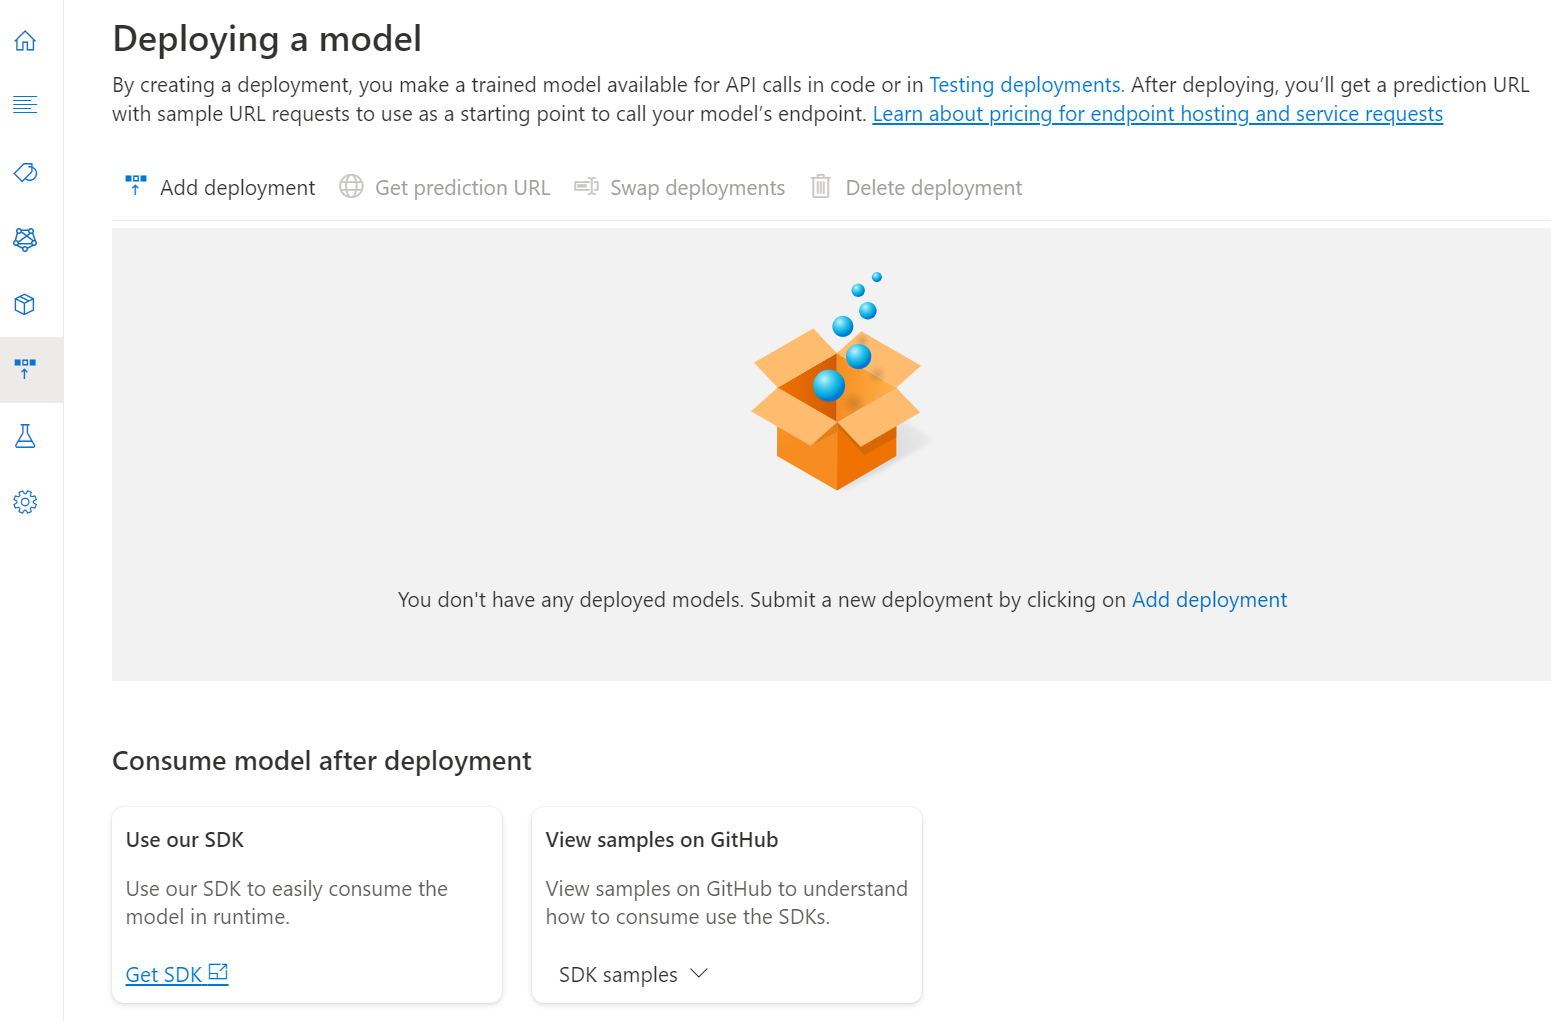Select the deploying model sidebar icon
Screen dimensions: 1551x1021
click(x=25, y=369)
